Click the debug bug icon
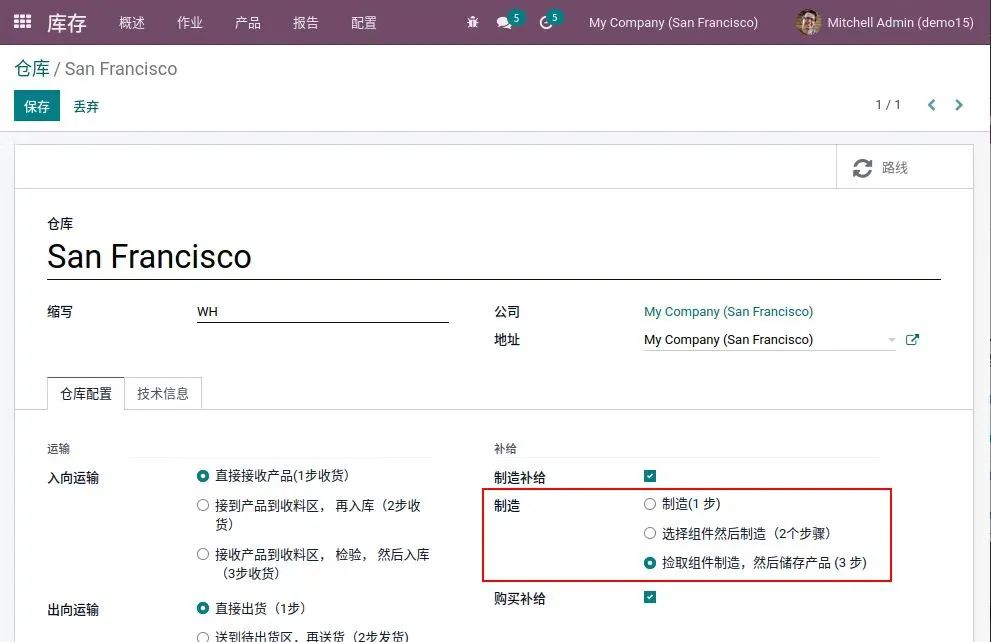This screenshot has width=991, height=642. [473, 22]
